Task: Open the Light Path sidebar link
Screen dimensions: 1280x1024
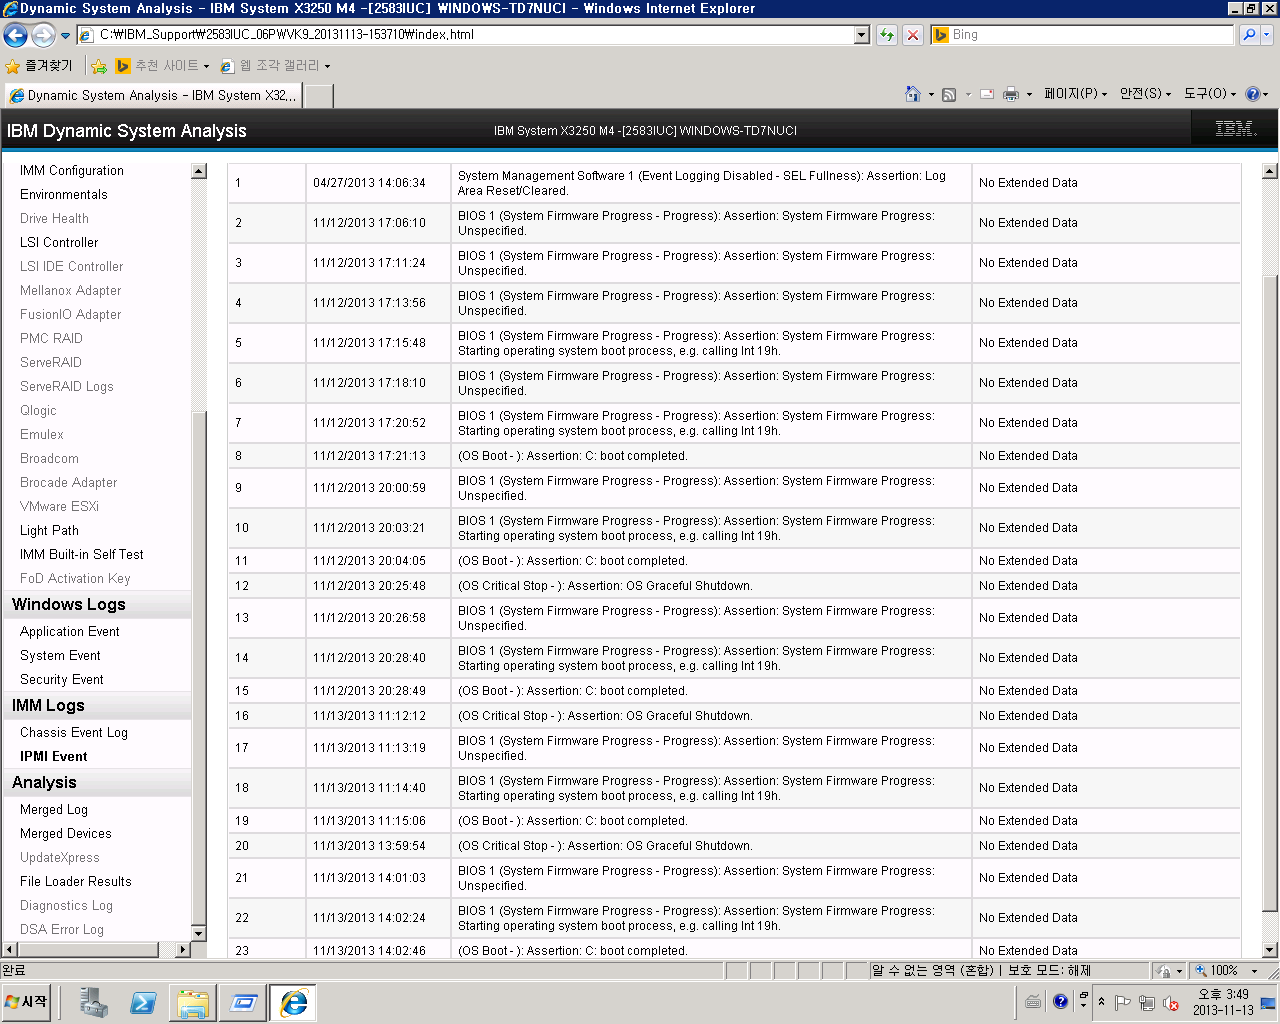Action: click(49, 531)
